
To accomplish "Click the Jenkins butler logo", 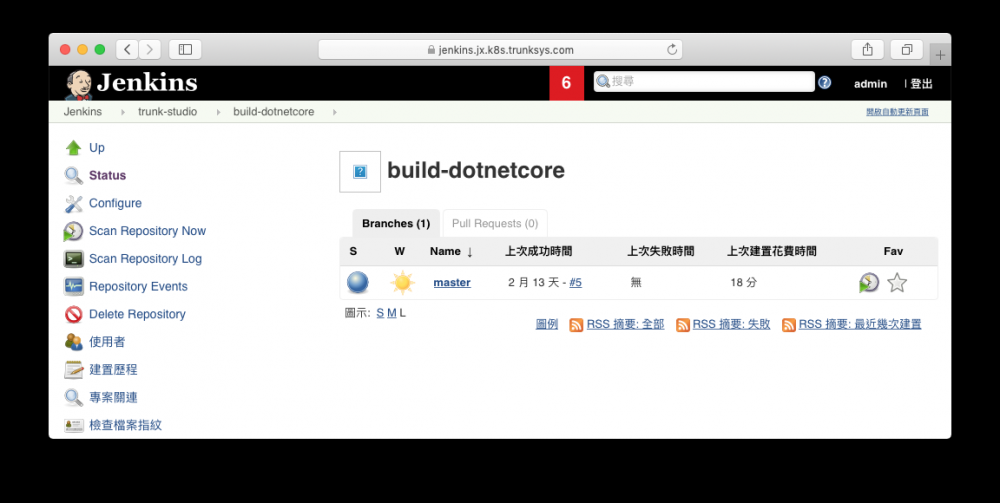I will tap(78, 85).
